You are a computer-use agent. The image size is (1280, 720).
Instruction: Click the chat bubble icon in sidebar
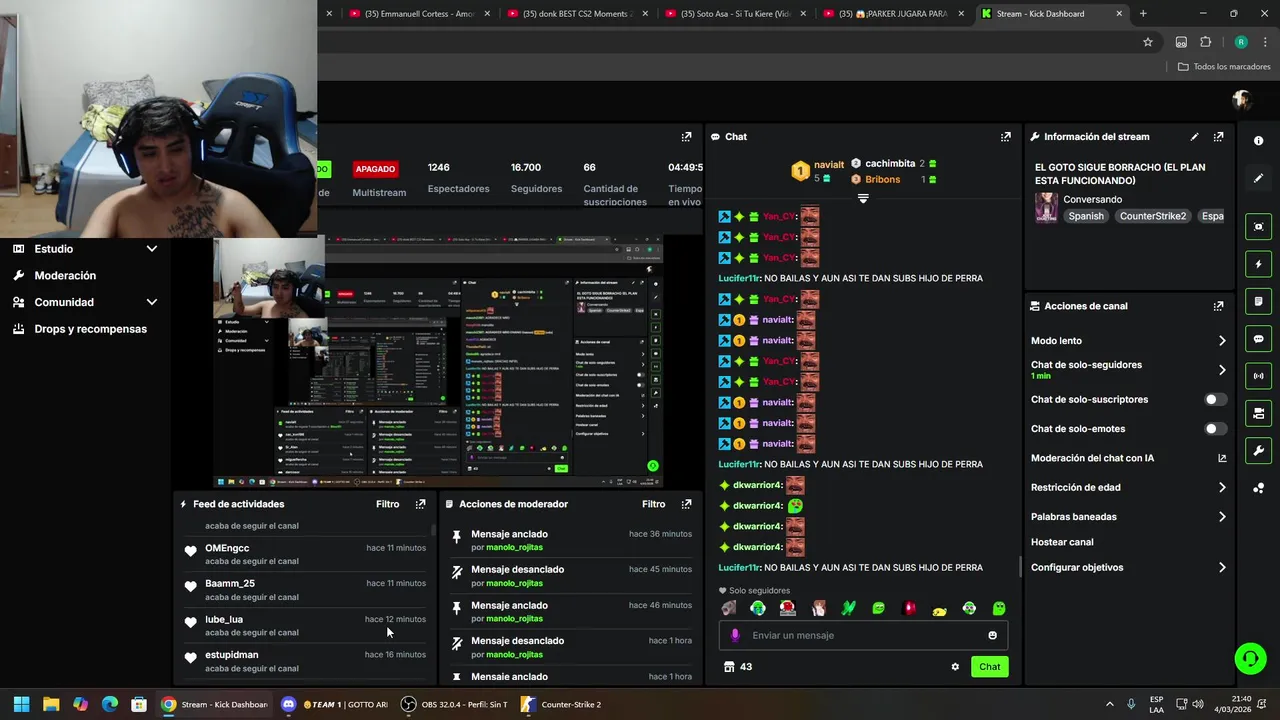pyautogui.click(x=1258, y=339)
